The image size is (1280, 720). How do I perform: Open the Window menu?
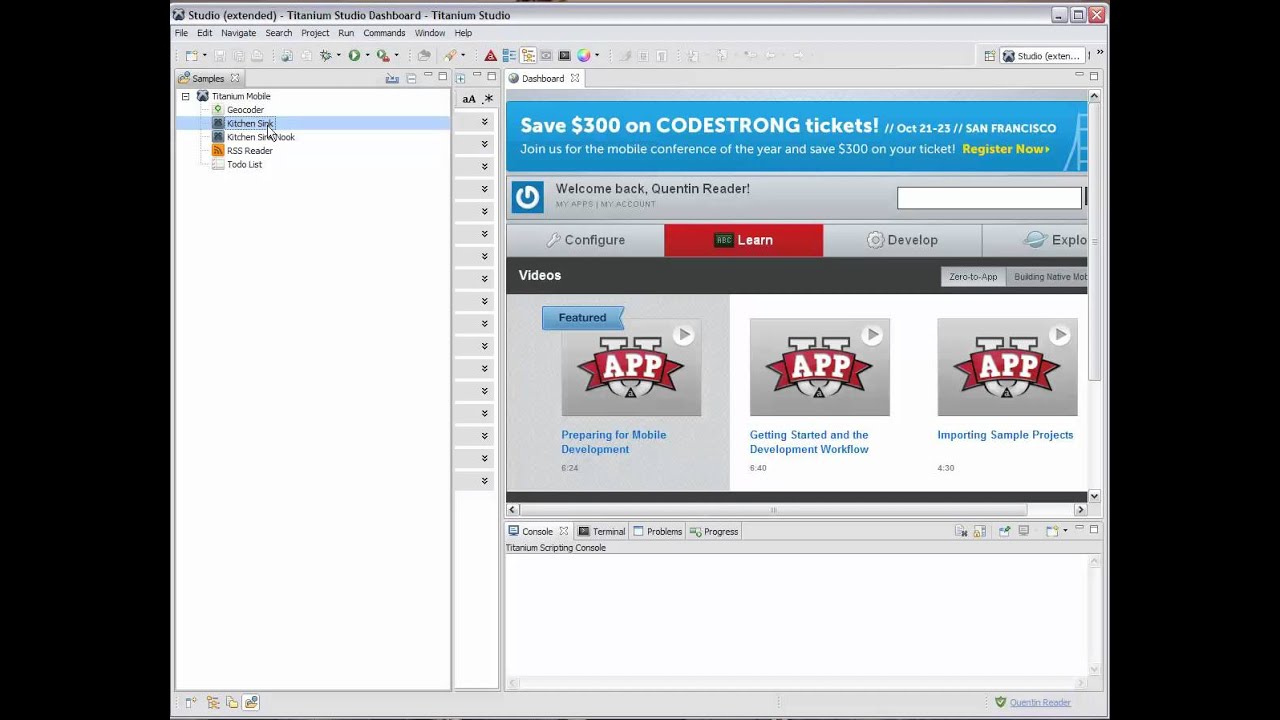pyautogui.click(x=430, y=33)
